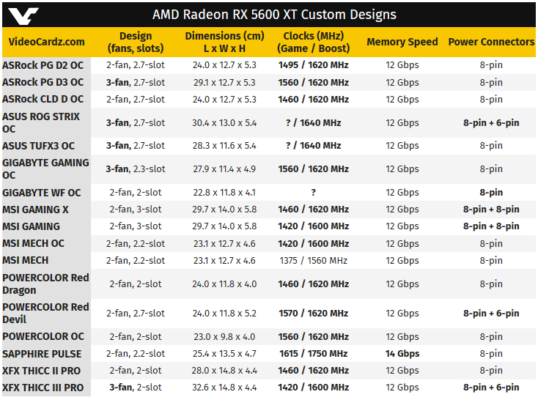Click the MSI GAMING X row label
Viewport: 538px width, 400px height.
coord(35,210)
